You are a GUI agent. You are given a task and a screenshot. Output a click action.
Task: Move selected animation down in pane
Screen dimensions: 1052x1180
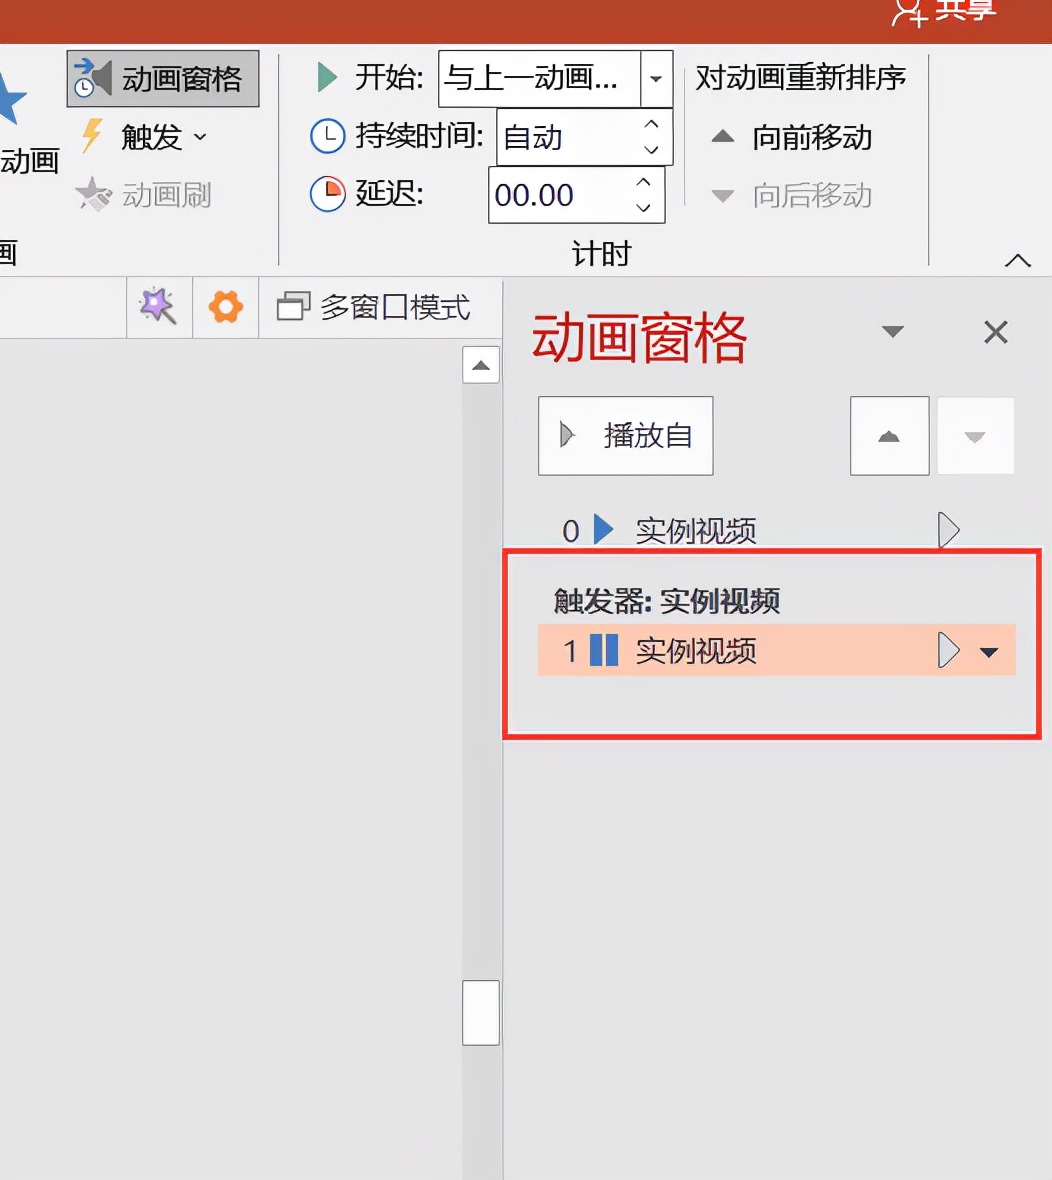[x=974, y=436]
